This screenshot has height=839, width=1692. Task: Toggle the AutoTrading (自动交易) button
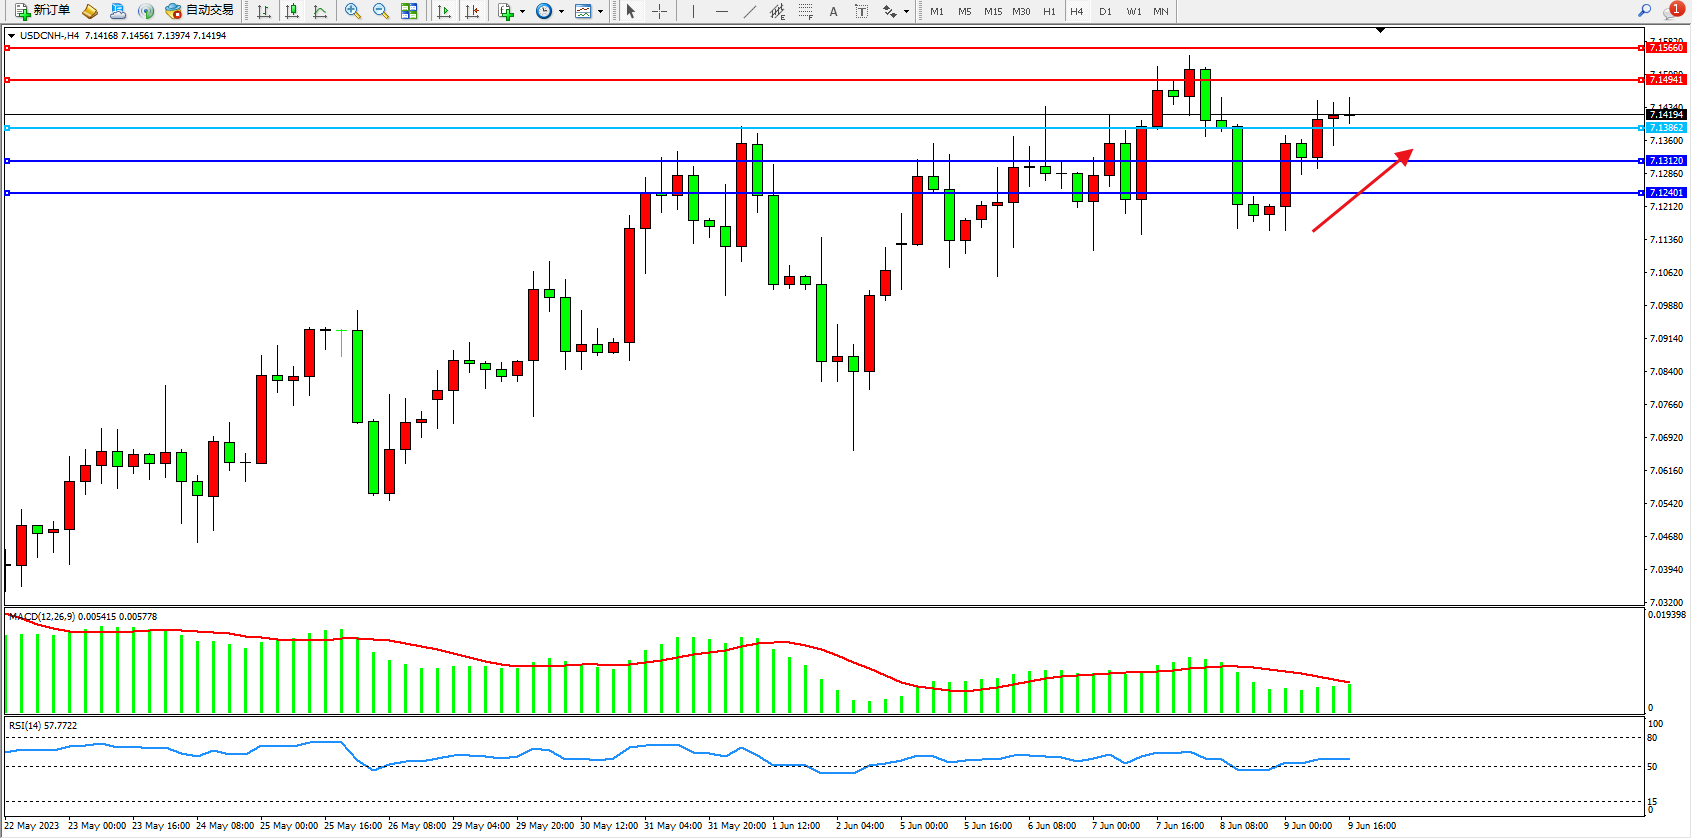coord(200,11)
